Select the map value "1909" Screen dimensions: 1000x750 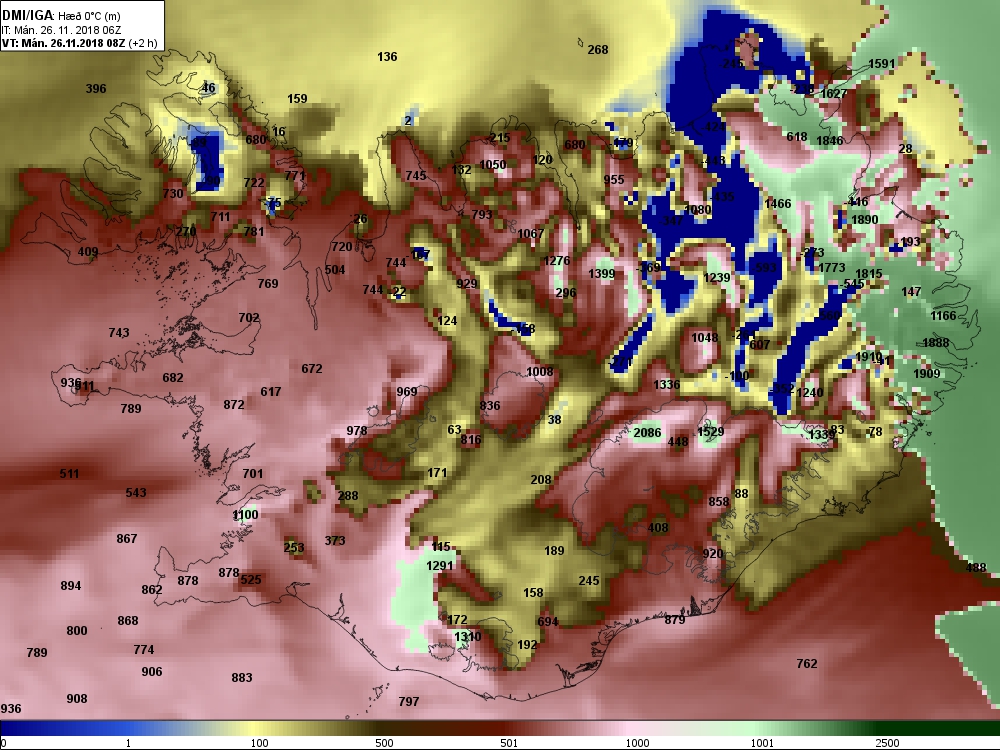pos(927,373)
